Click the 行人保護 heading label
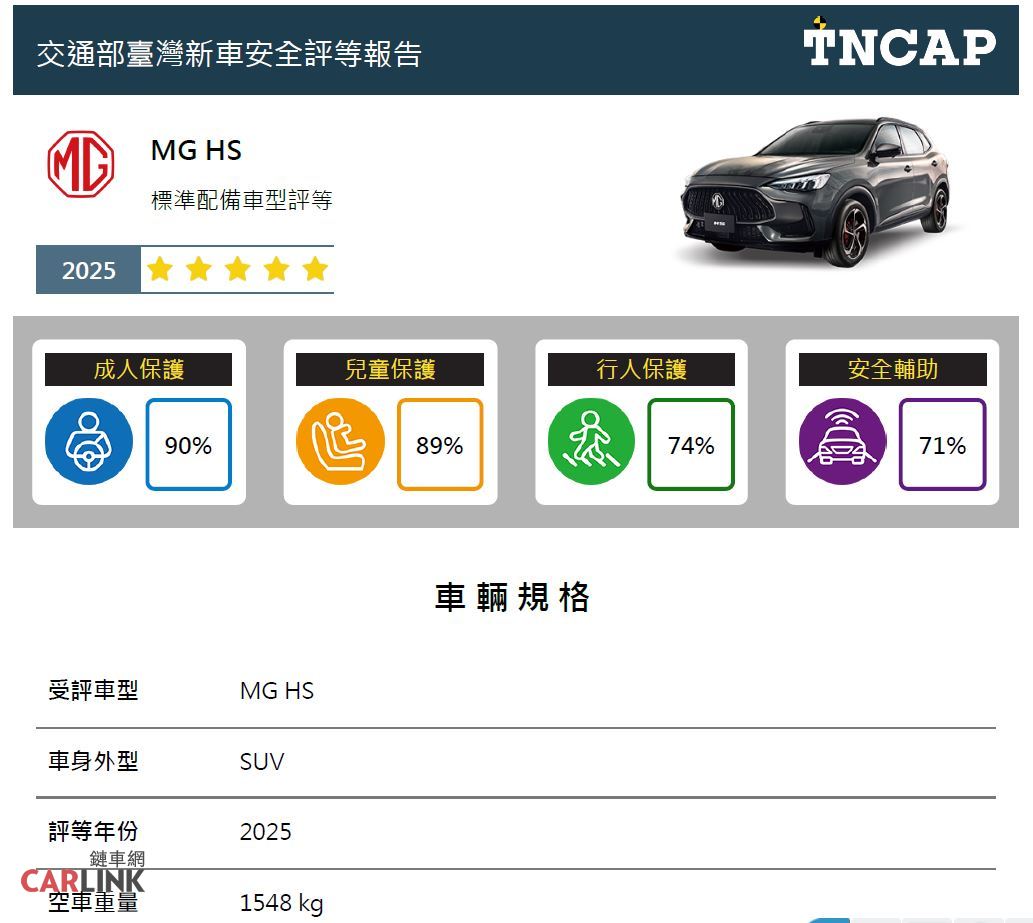Viewport: 1033px width, 923px height. tap(641, 369)
